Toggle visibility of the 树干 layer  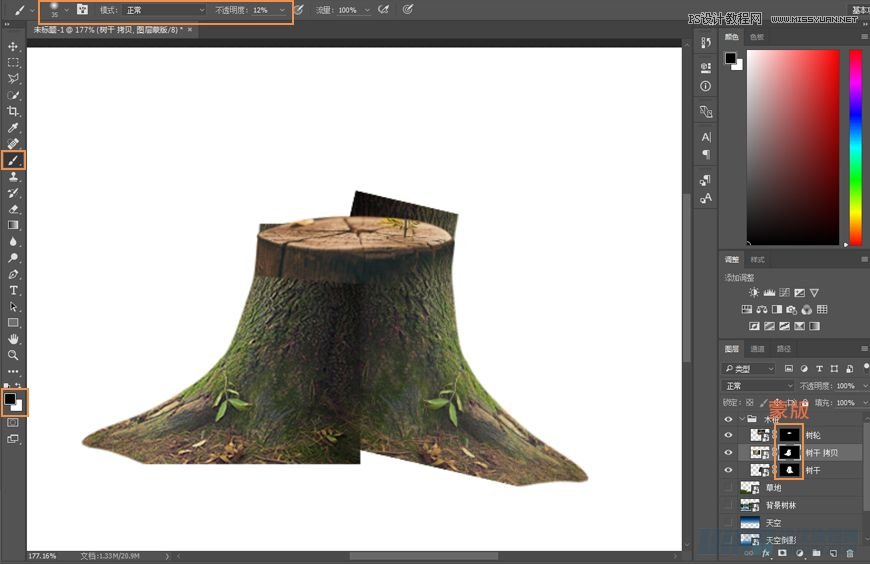coord(728,470)
